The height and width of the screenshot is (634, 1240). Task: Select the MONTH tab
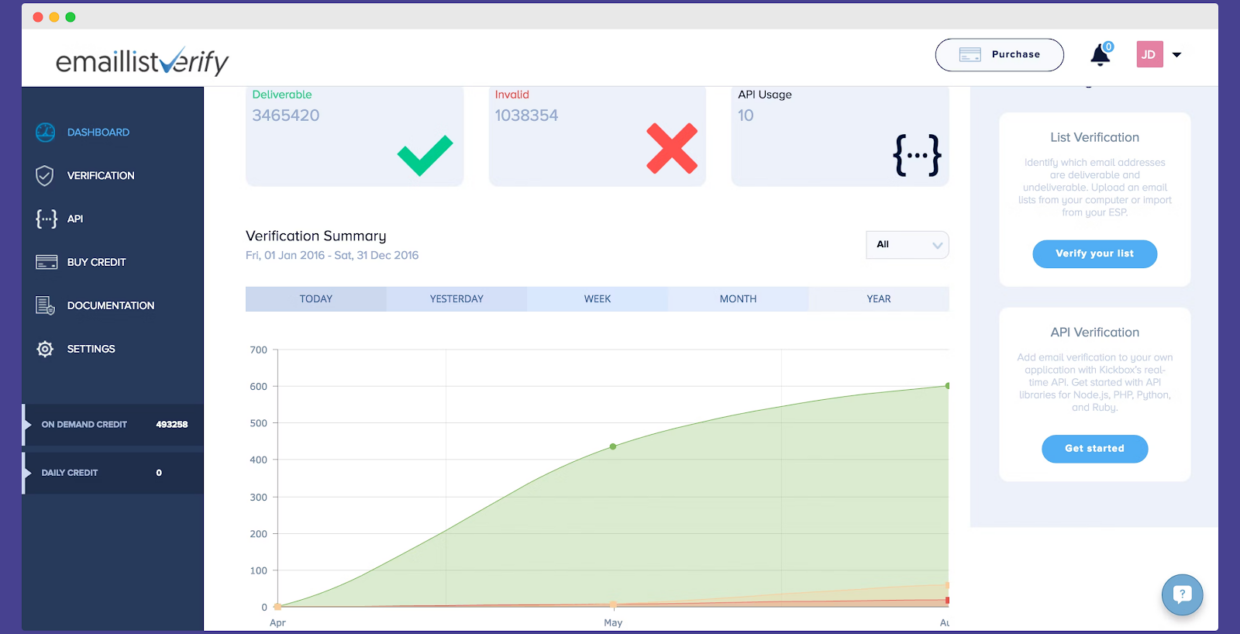(738, 299)
